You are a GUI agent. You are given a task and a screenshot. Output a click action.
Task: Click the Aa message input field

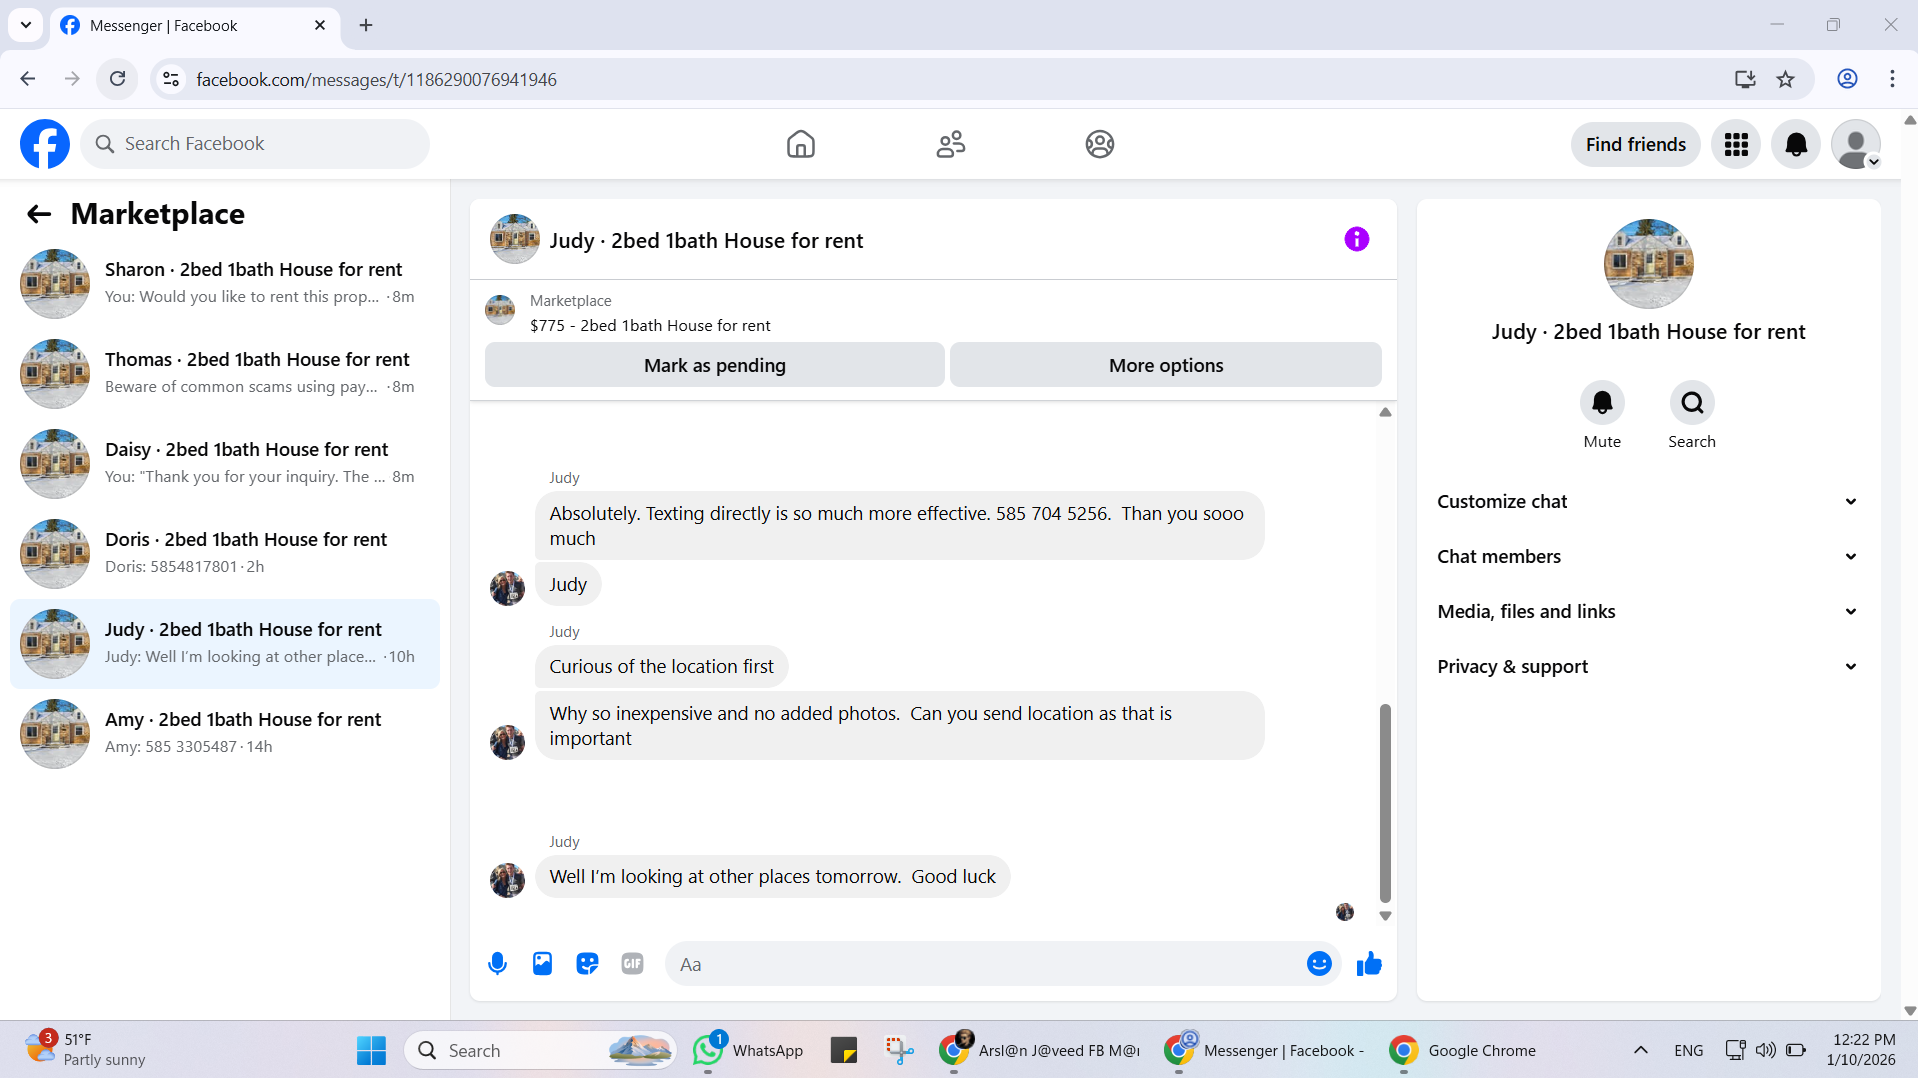(x=985, y=964)
